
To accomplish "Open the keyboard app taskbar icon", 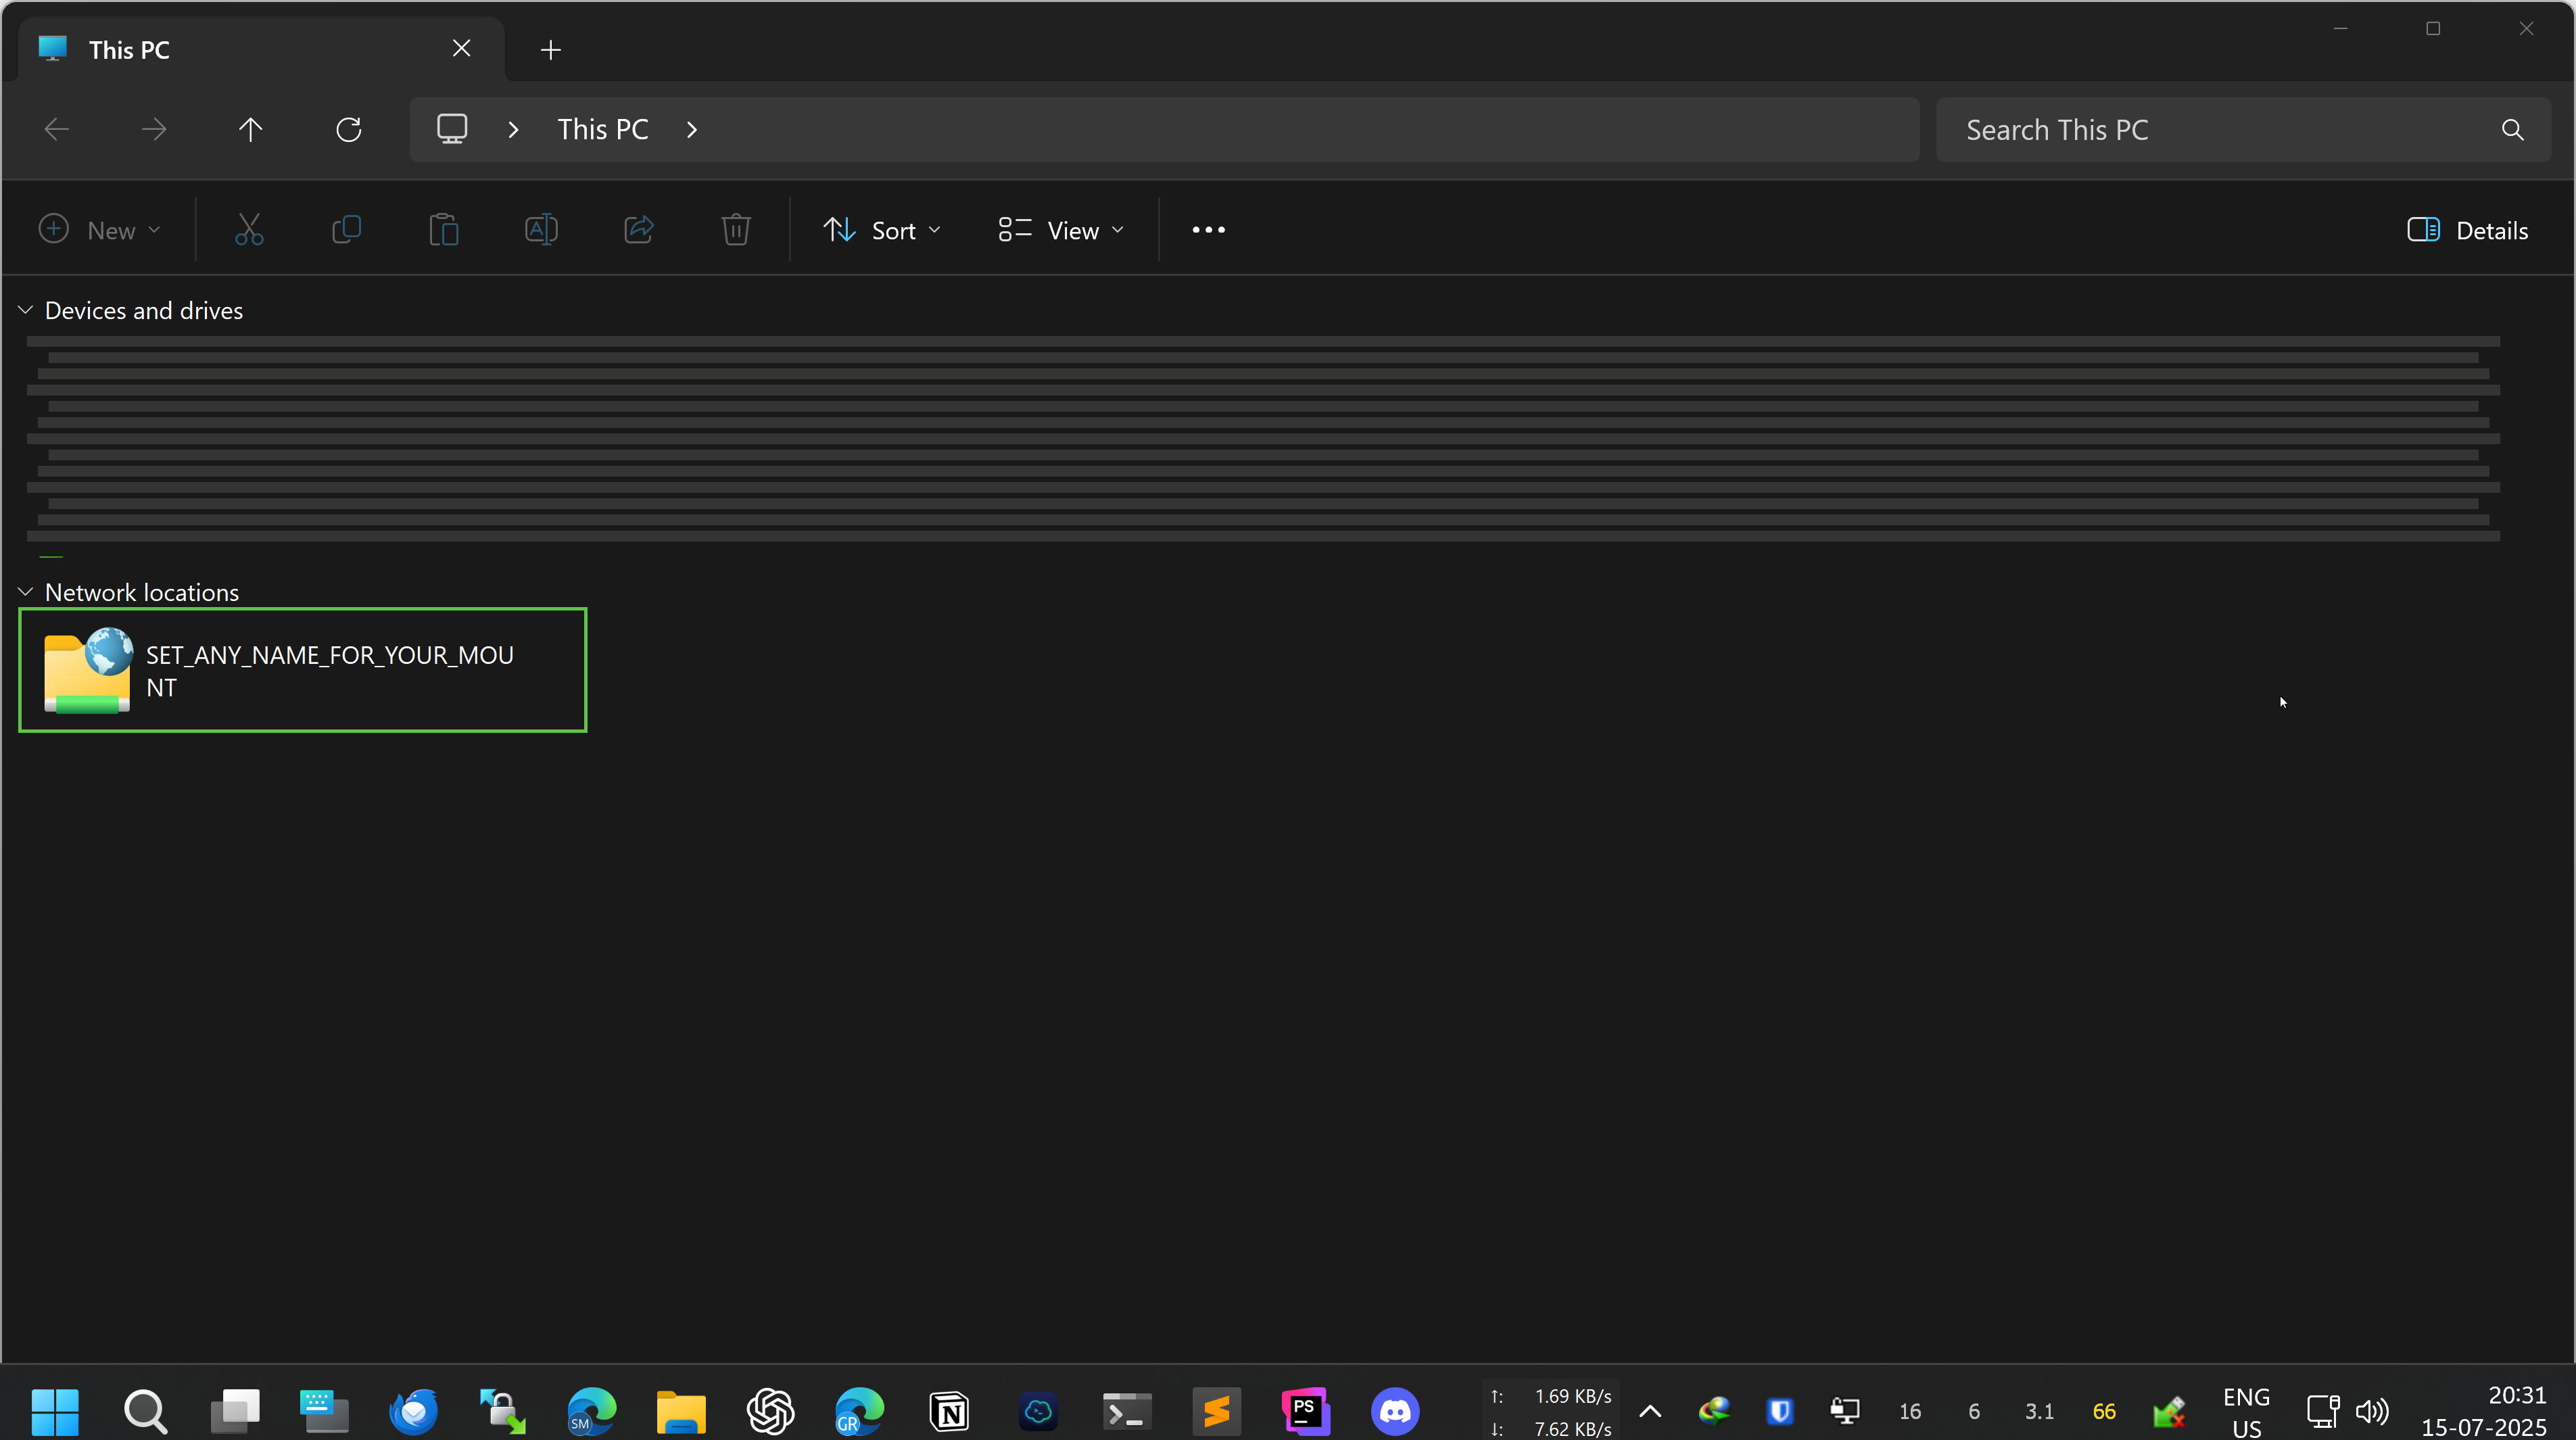I will (x=324, y=1411).
